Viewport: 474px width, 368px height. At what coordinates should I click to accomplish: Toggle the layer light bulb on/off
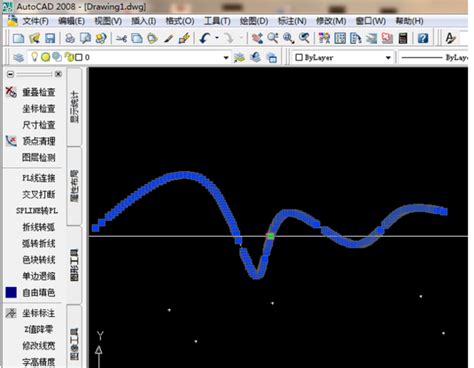tap(34, 57)
